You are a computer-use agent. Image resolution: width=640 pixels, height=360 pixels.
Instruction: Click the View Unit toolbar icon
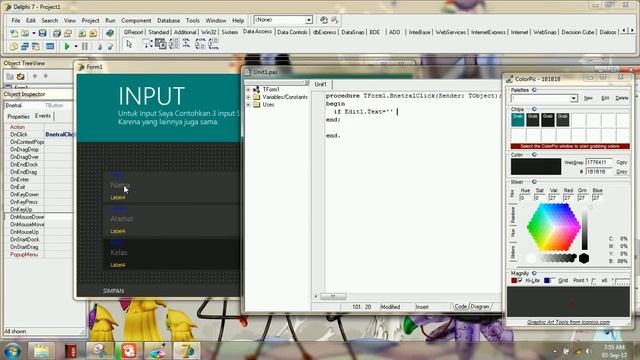click(14, 47)
